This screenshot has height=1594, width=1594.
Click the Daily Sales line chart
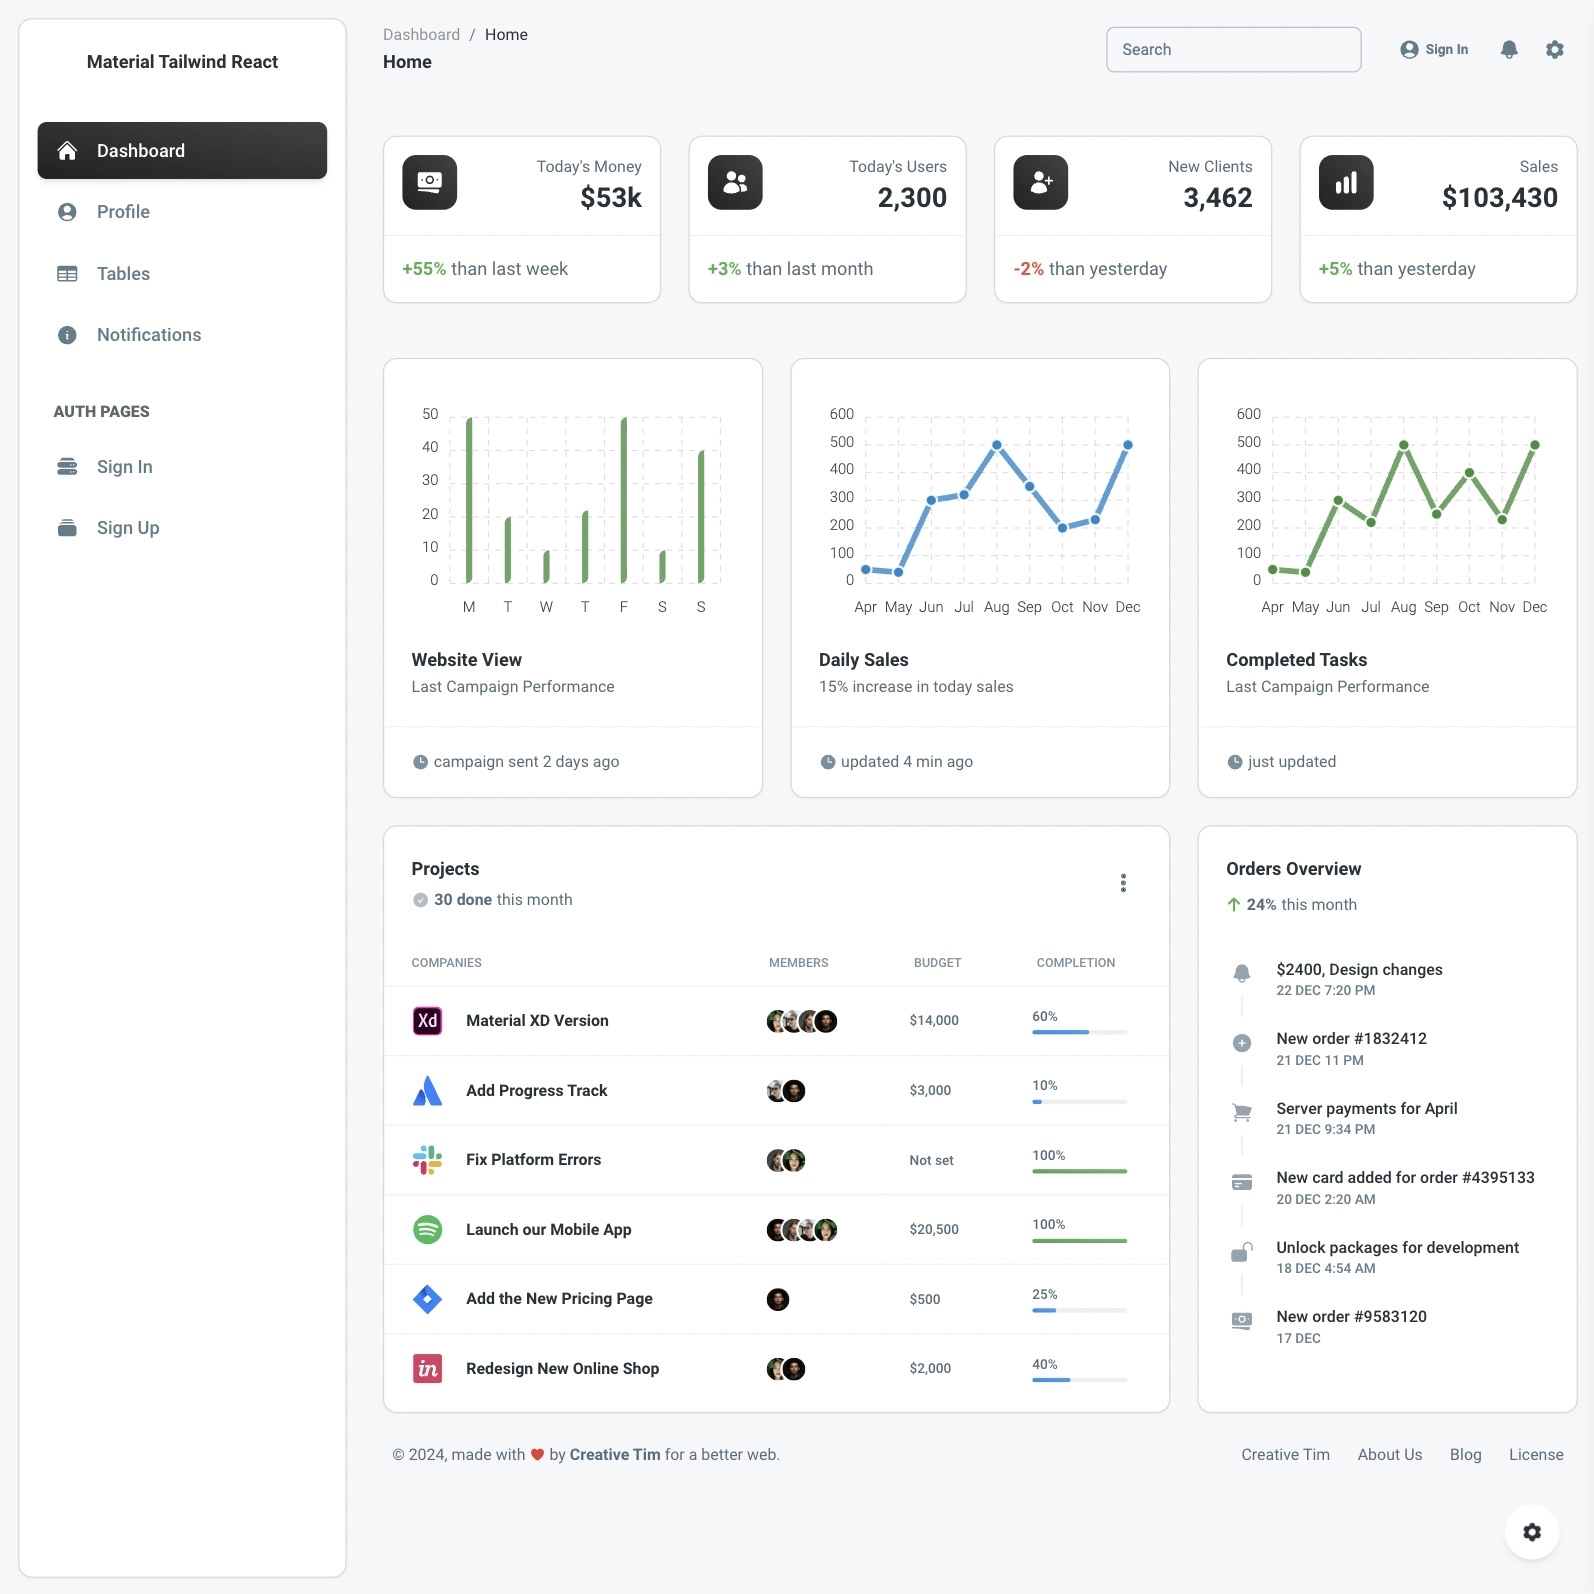980,510
